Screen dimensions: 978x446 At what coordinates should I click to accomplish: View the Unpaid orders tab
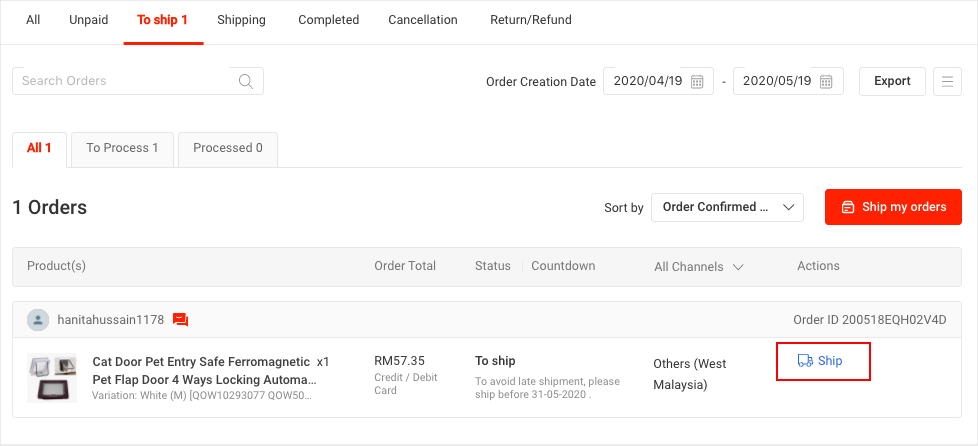click(89, 20)
